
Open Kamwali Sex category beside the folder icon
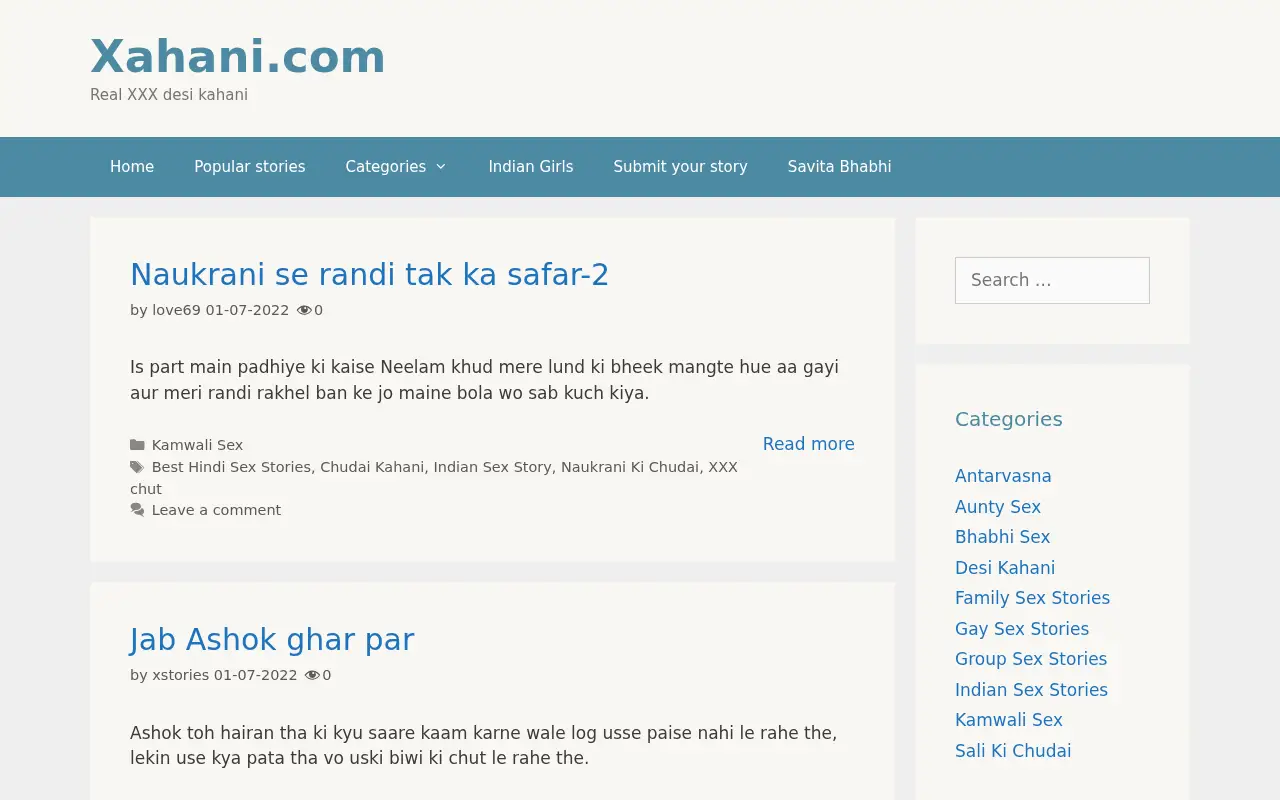point(198,445)
